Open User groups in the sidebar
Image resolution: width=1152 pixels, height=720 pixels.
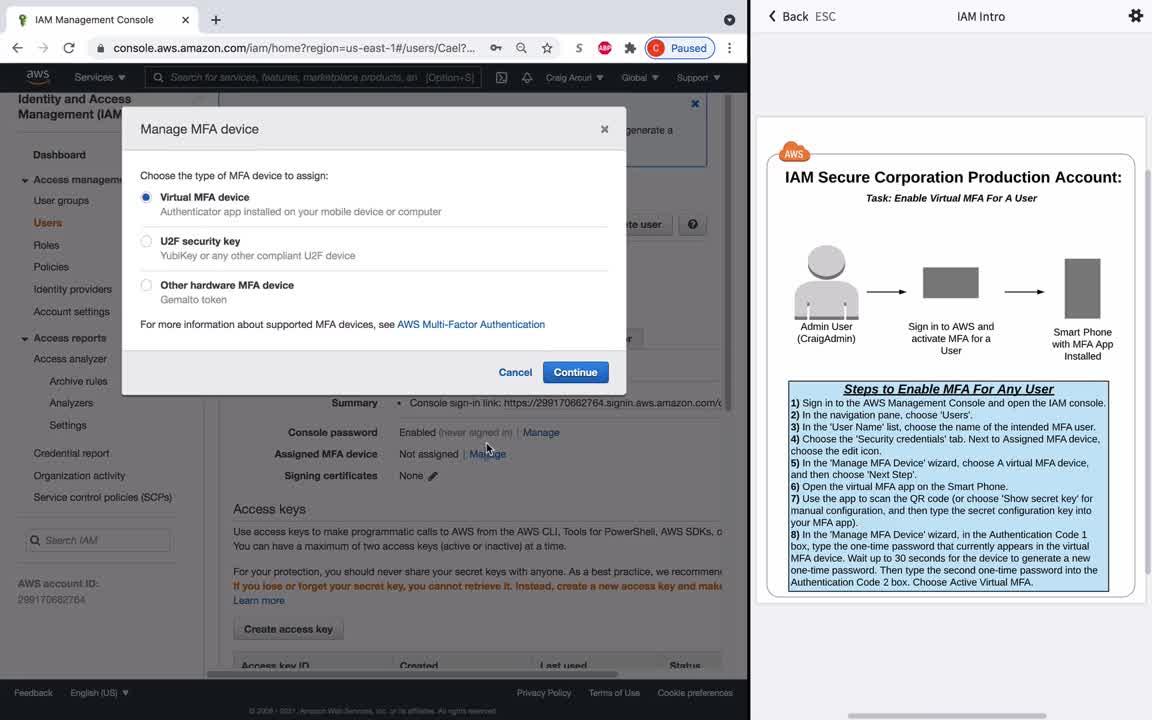[x=61, y=201]
